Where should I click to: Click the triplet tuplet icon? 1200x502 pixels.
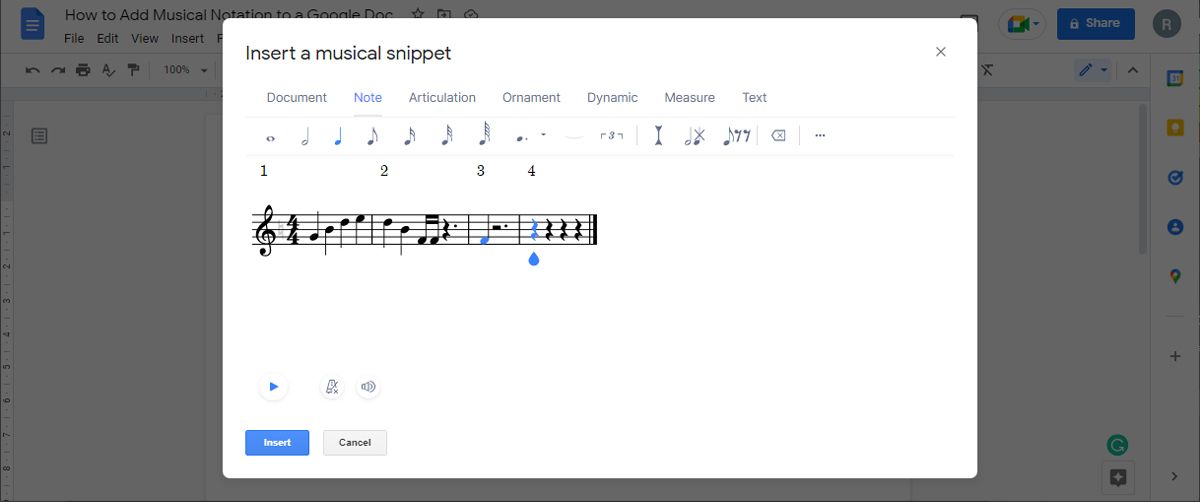tap(611, 136)
